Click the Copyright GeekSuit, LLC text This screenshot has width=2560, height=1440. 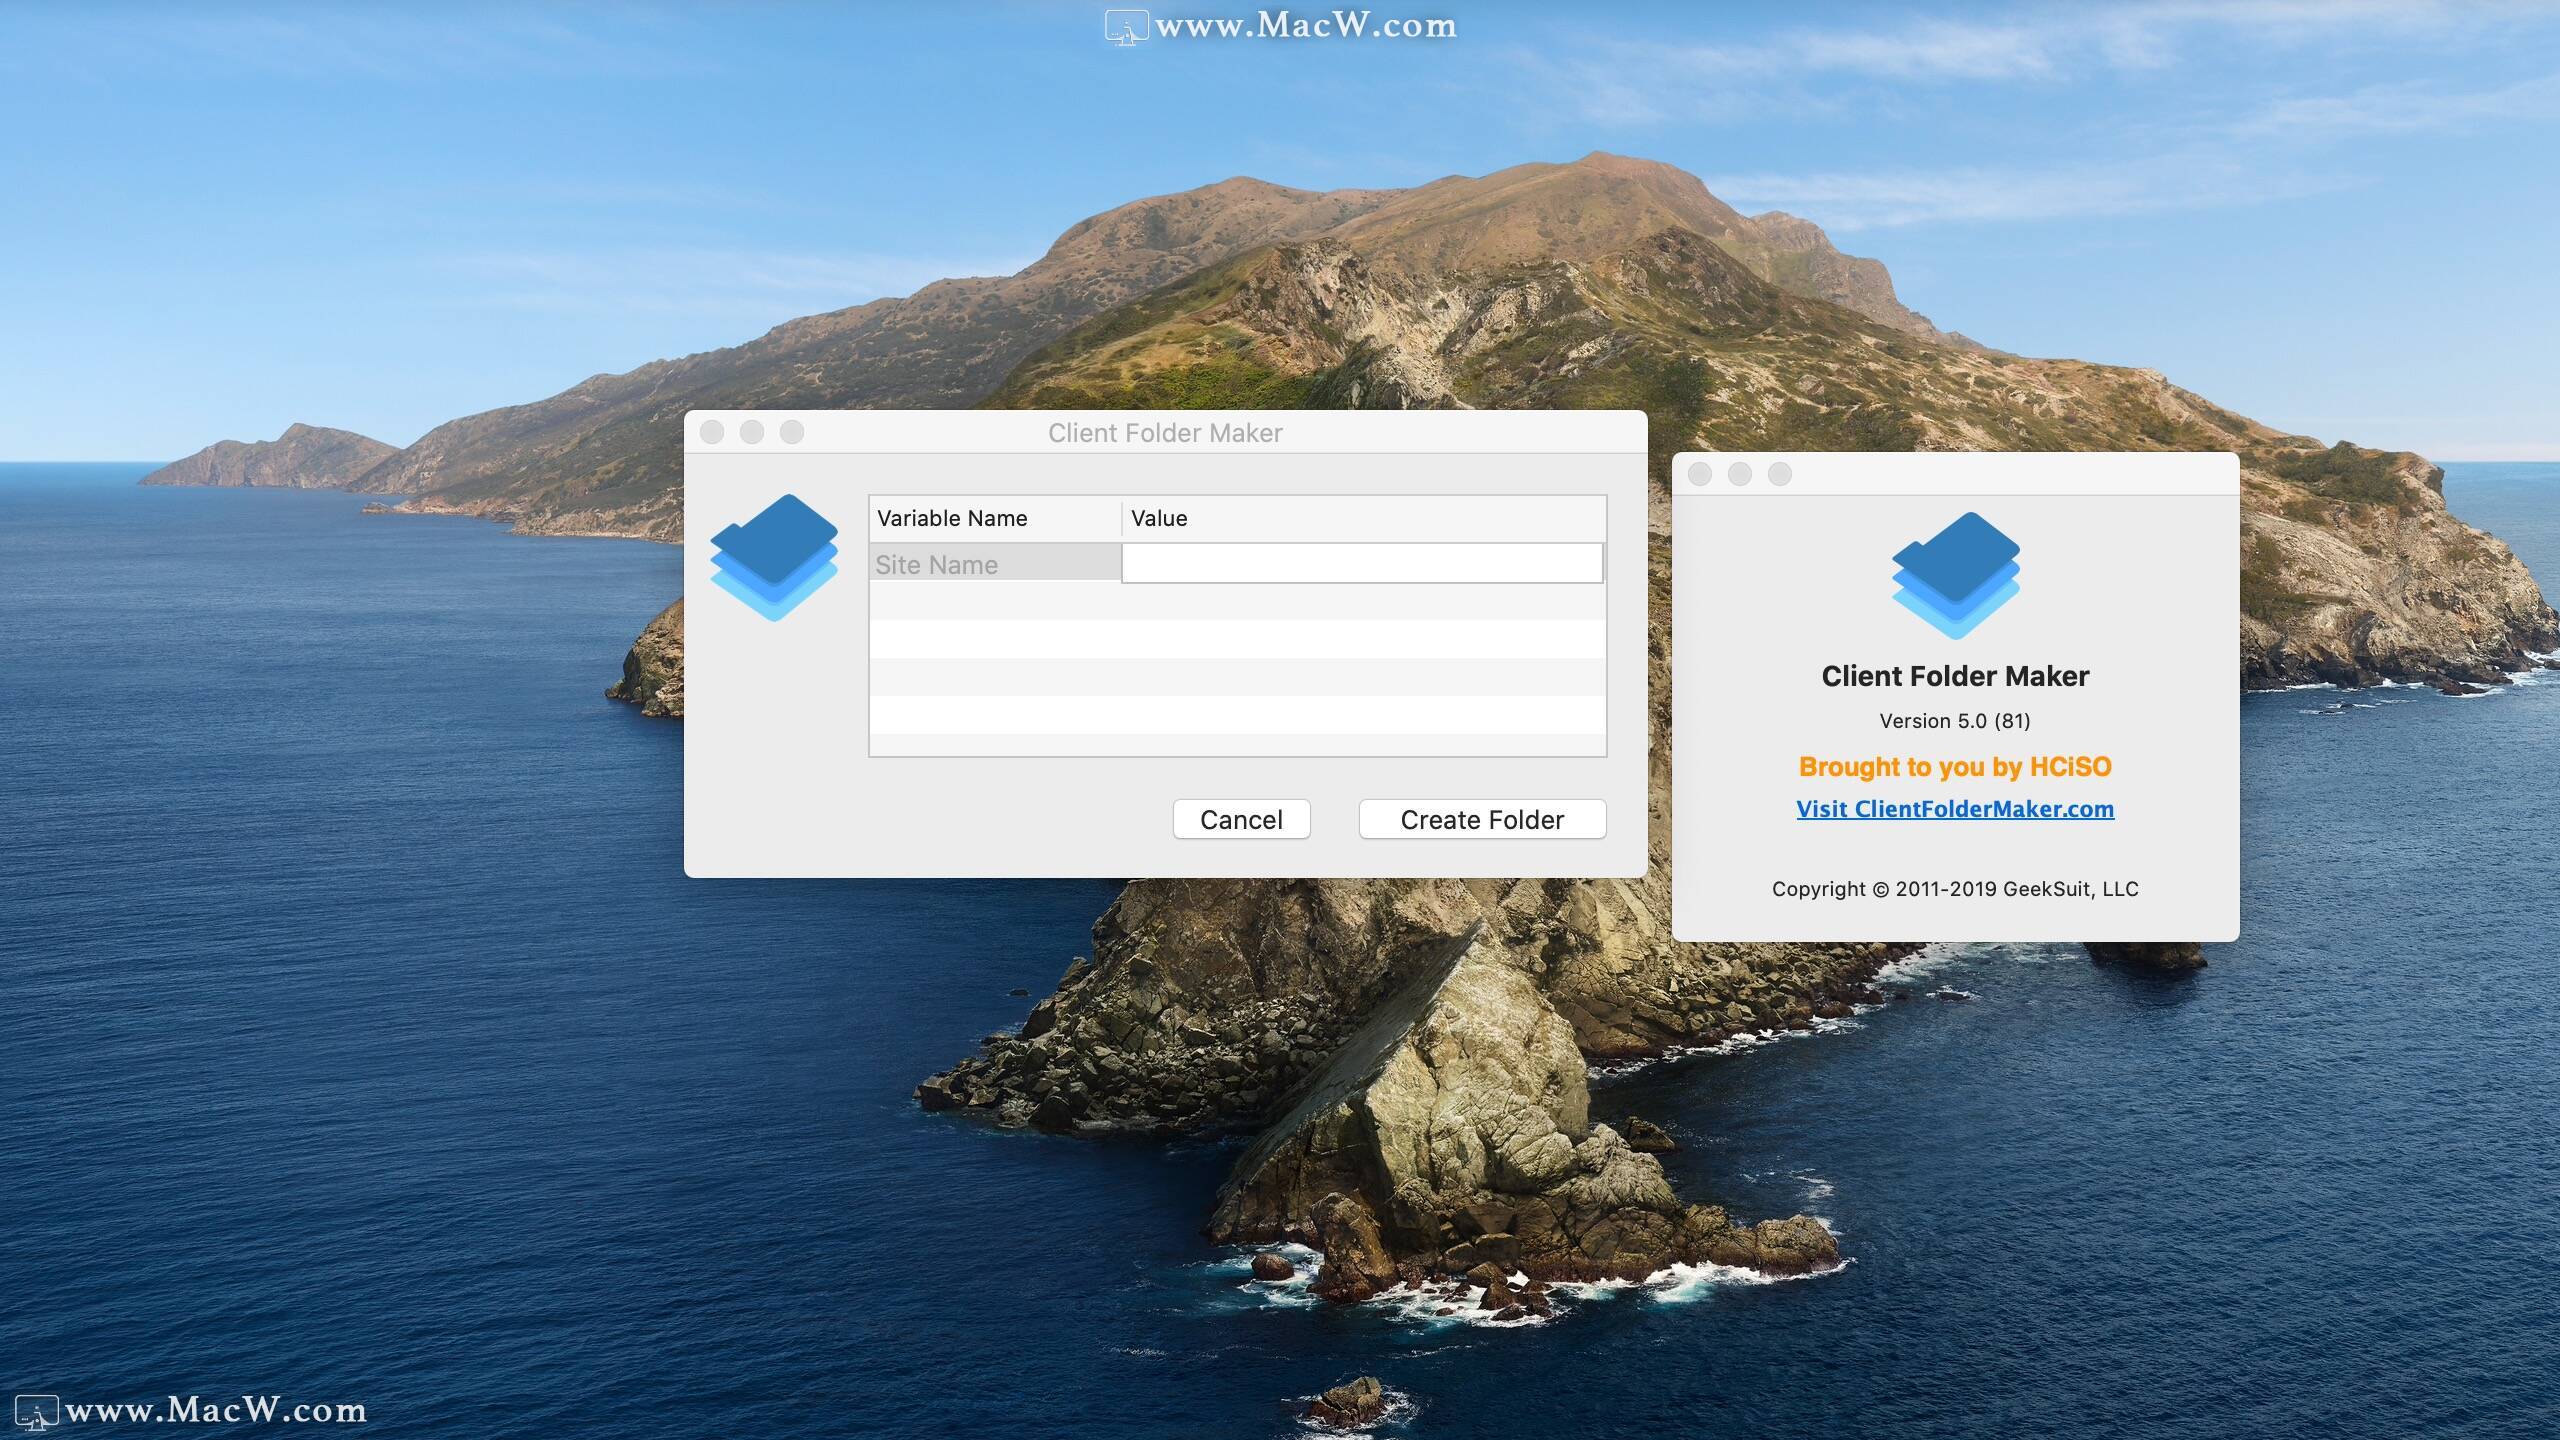coord(1955,889)
